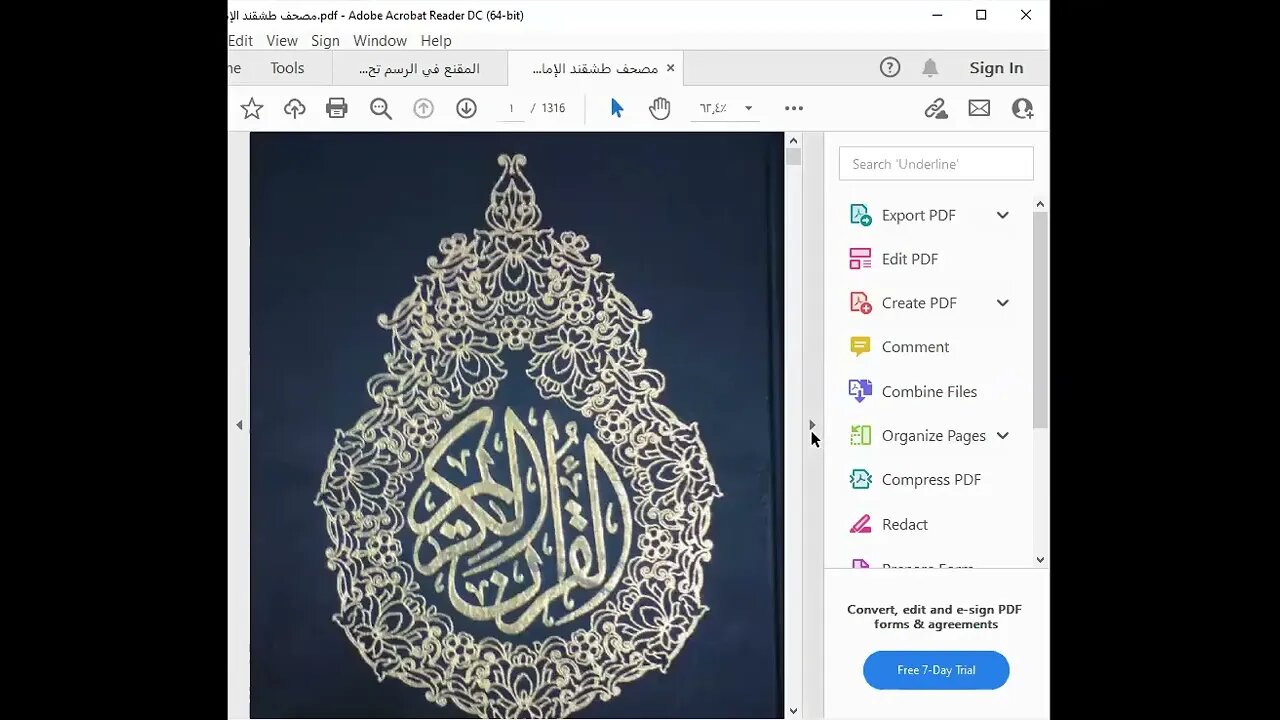This screenshot has width=1280, height=720.
Task: Switch to the Tools tab
Action: tap(287, 68)
